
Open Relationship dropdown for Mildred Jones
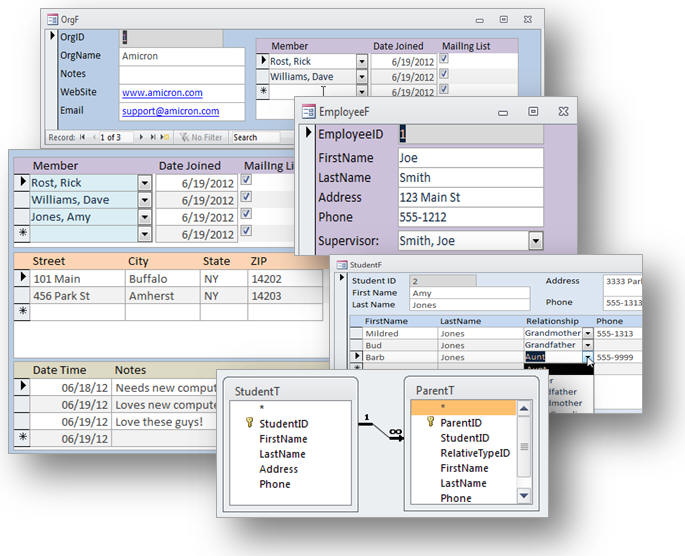click(x=588, y=333)
